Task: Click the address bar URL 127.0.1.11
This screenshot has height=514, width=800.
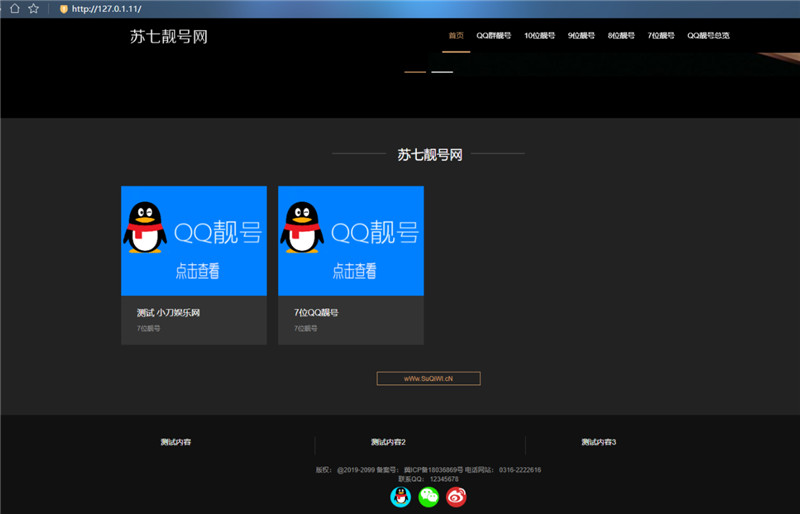Action: [x=107, y=9]
